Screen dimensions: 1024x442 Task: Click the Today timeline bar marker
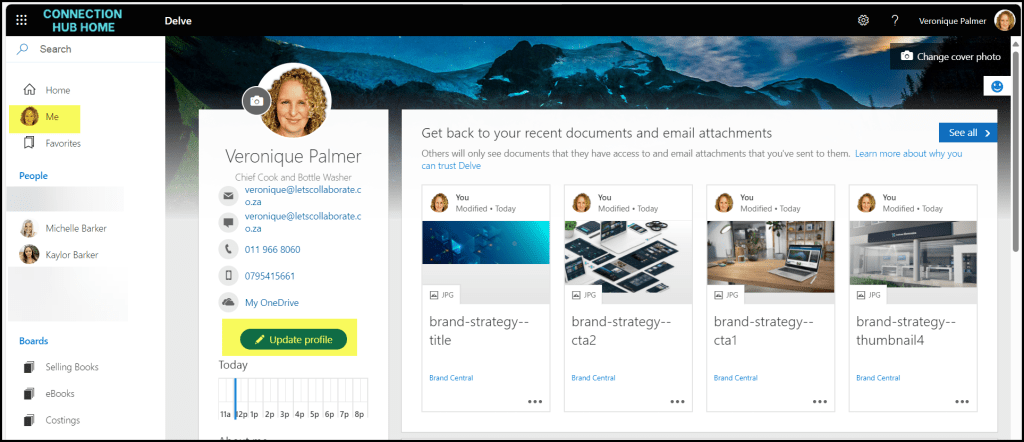236,398
